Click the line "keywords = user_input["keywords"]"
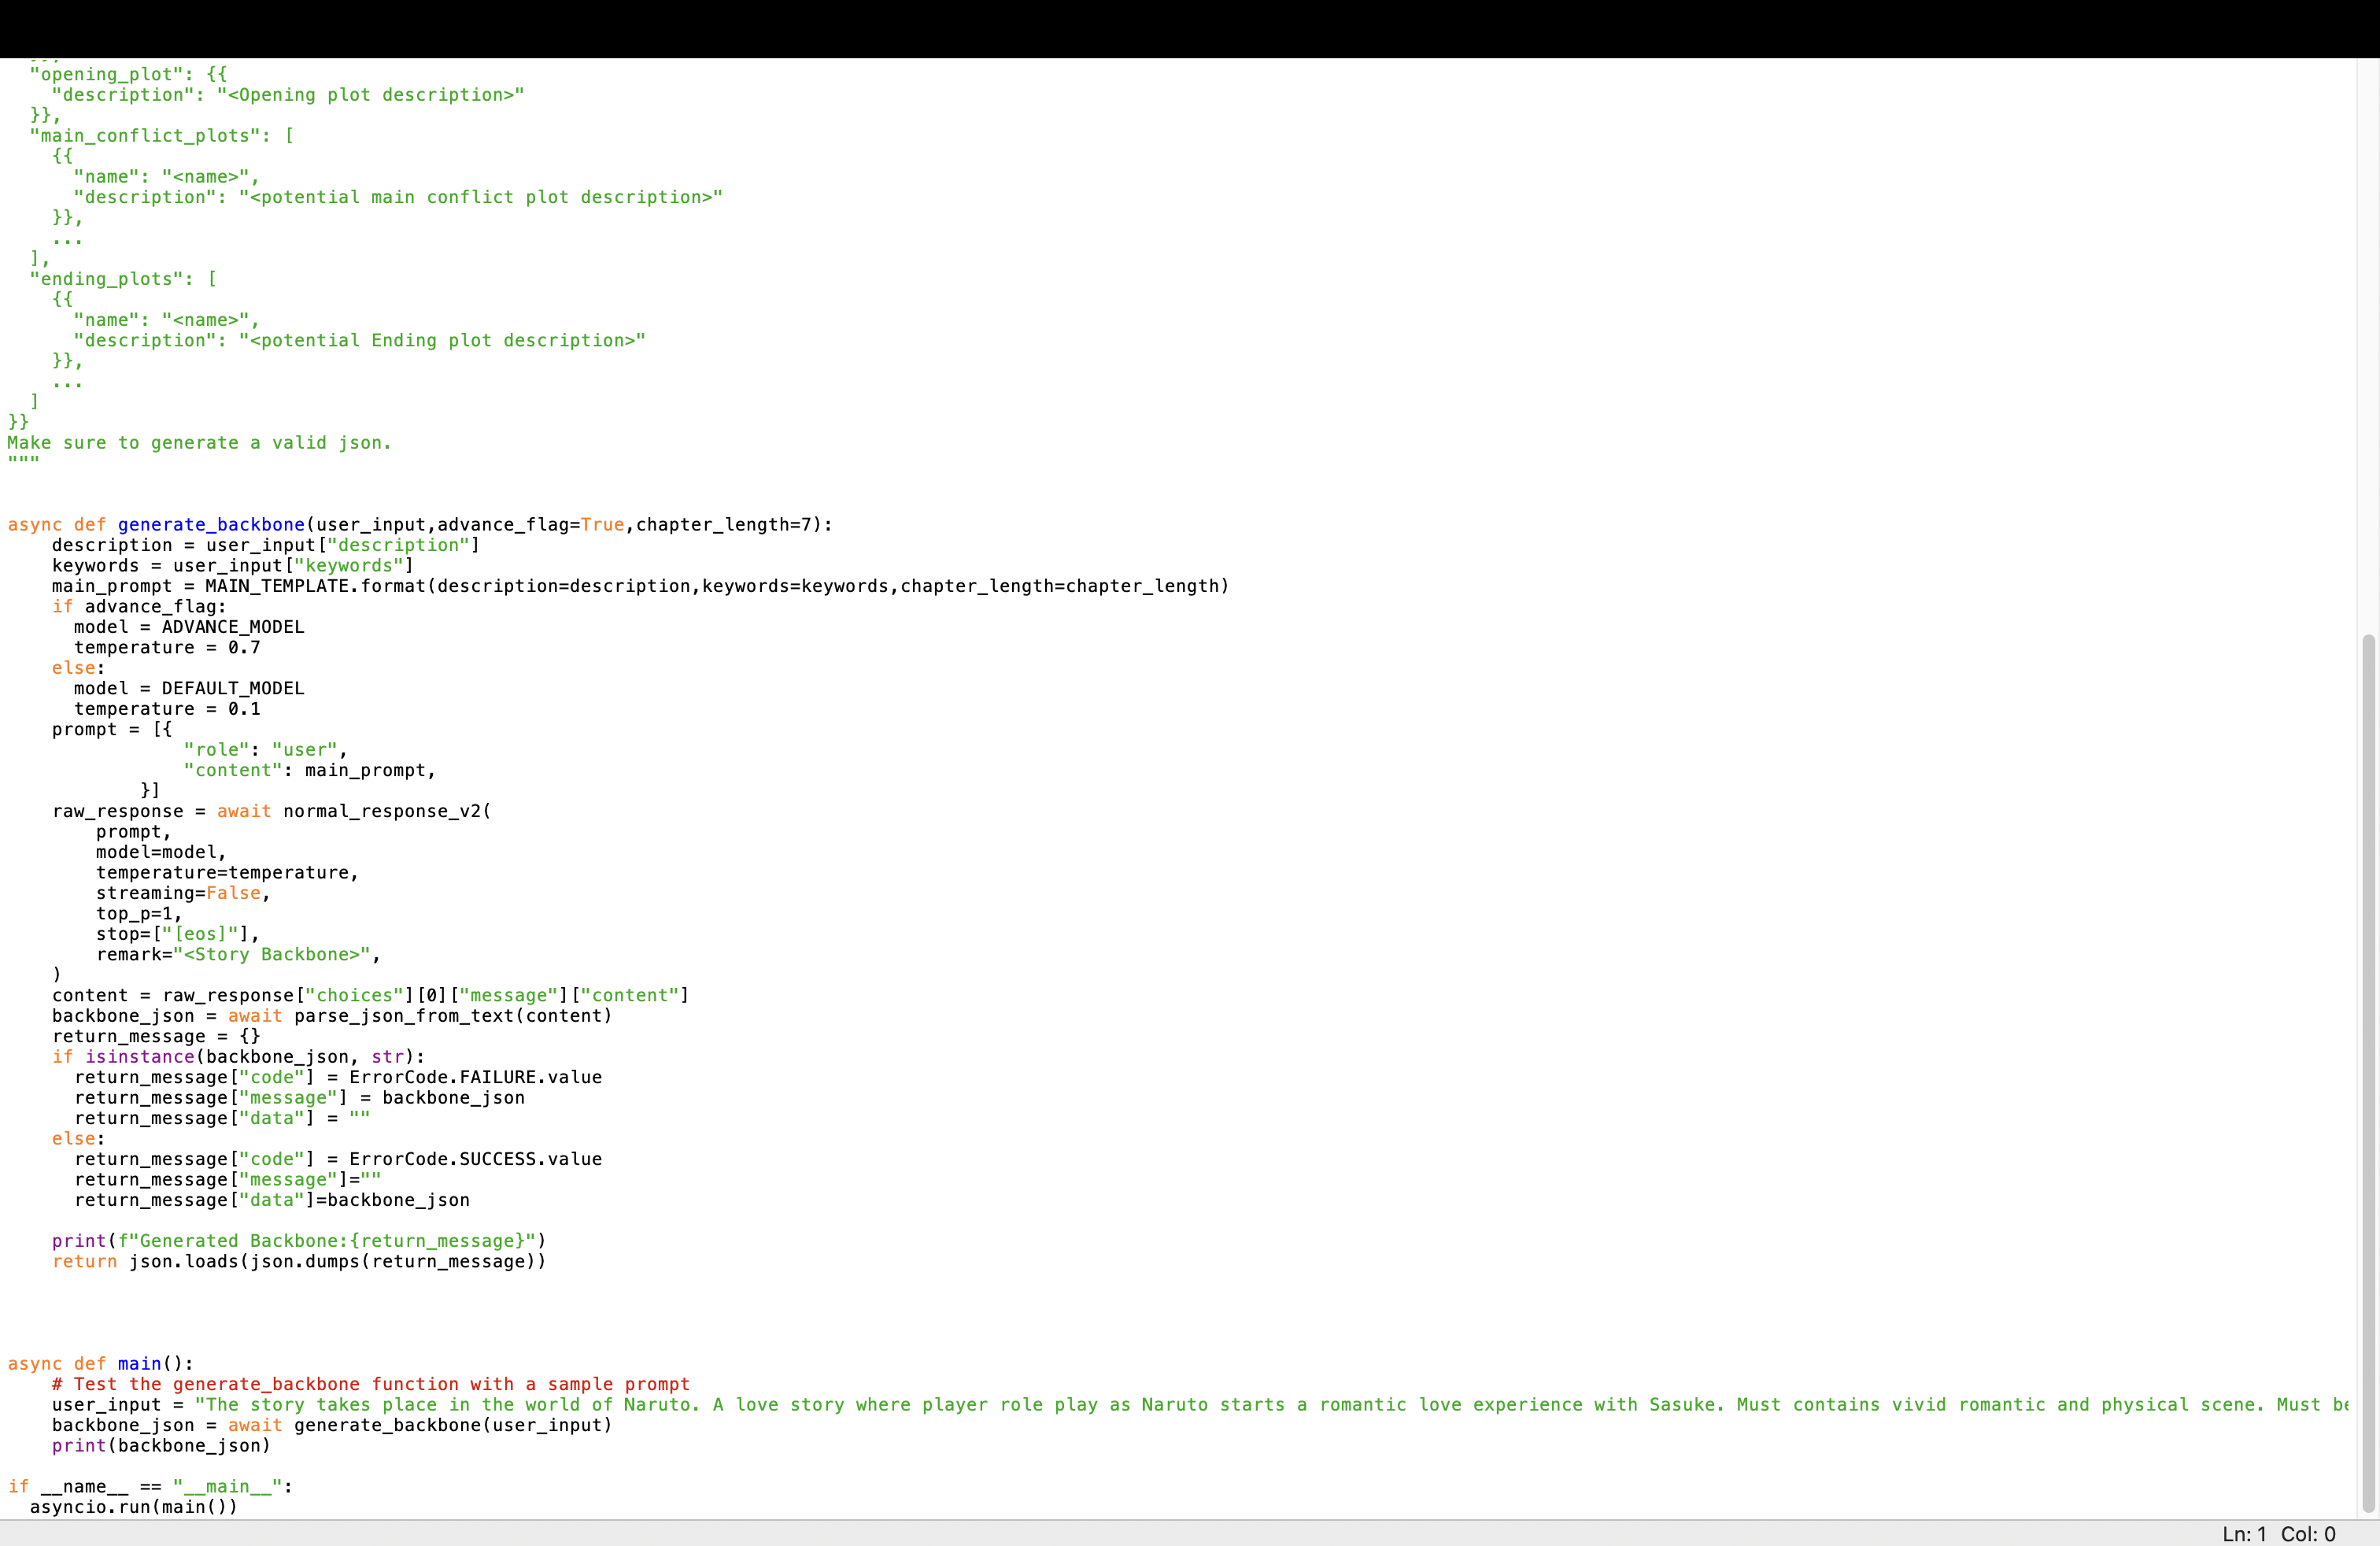This screenshot has width=2380, height=1546. (233, 565)
